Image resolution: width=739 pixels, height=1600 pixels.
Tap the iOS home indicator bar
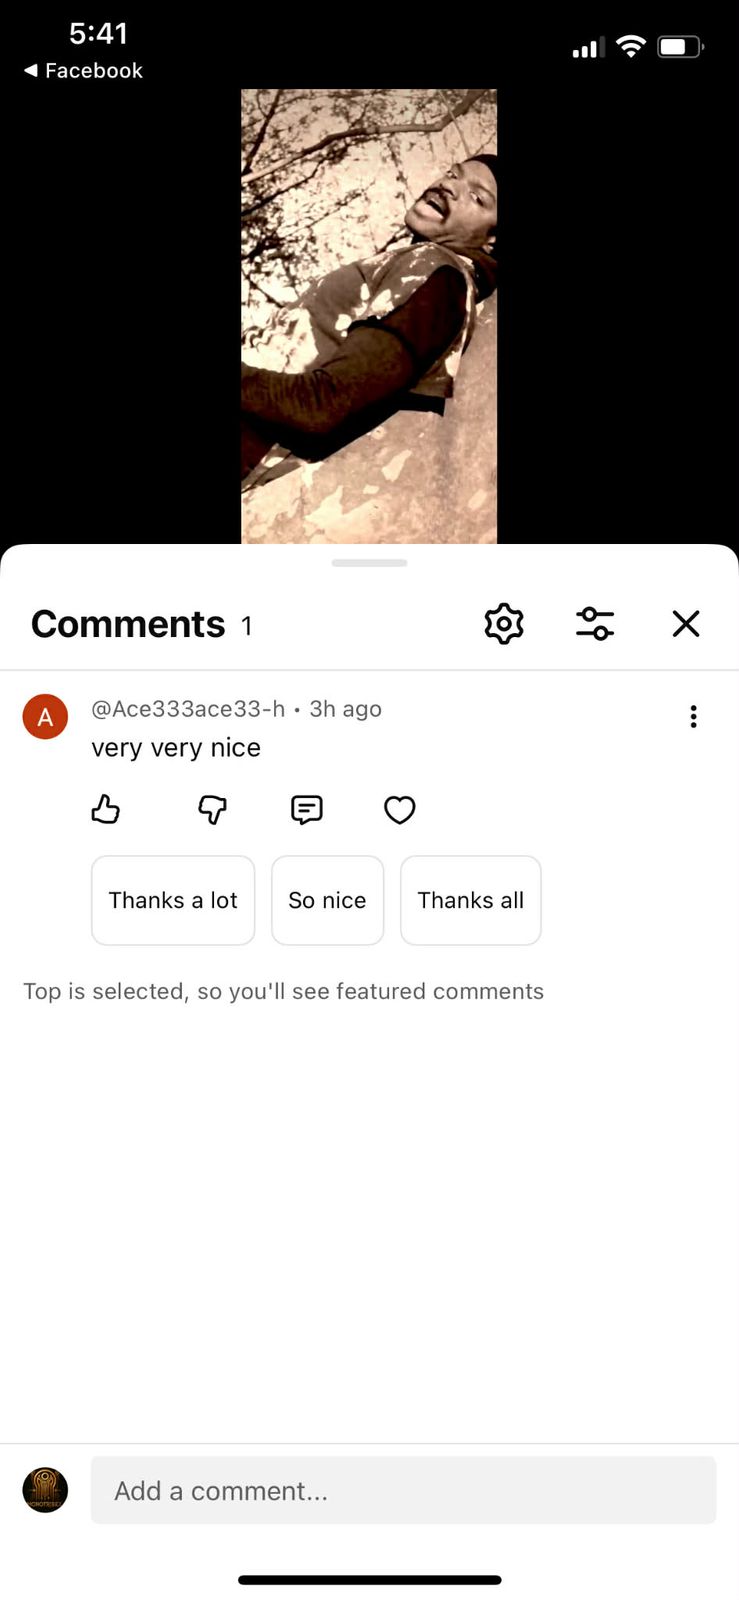[369, 1580]
